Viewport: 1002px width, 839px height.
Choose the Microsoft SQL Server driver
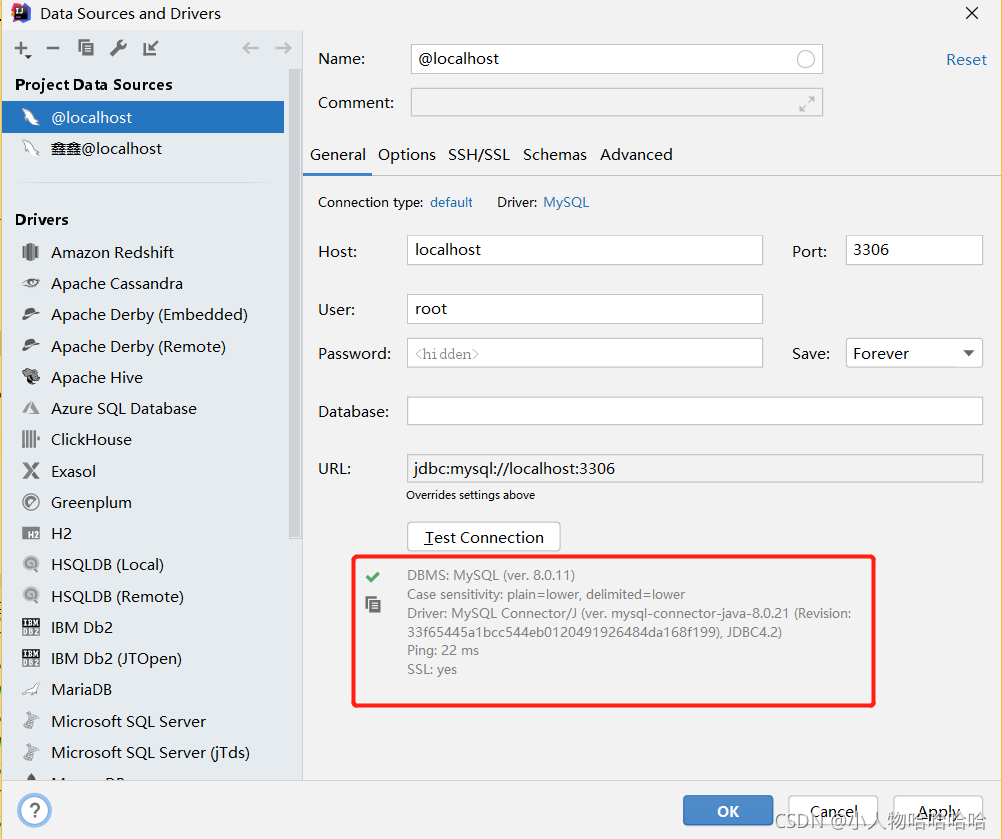(128, 721)
